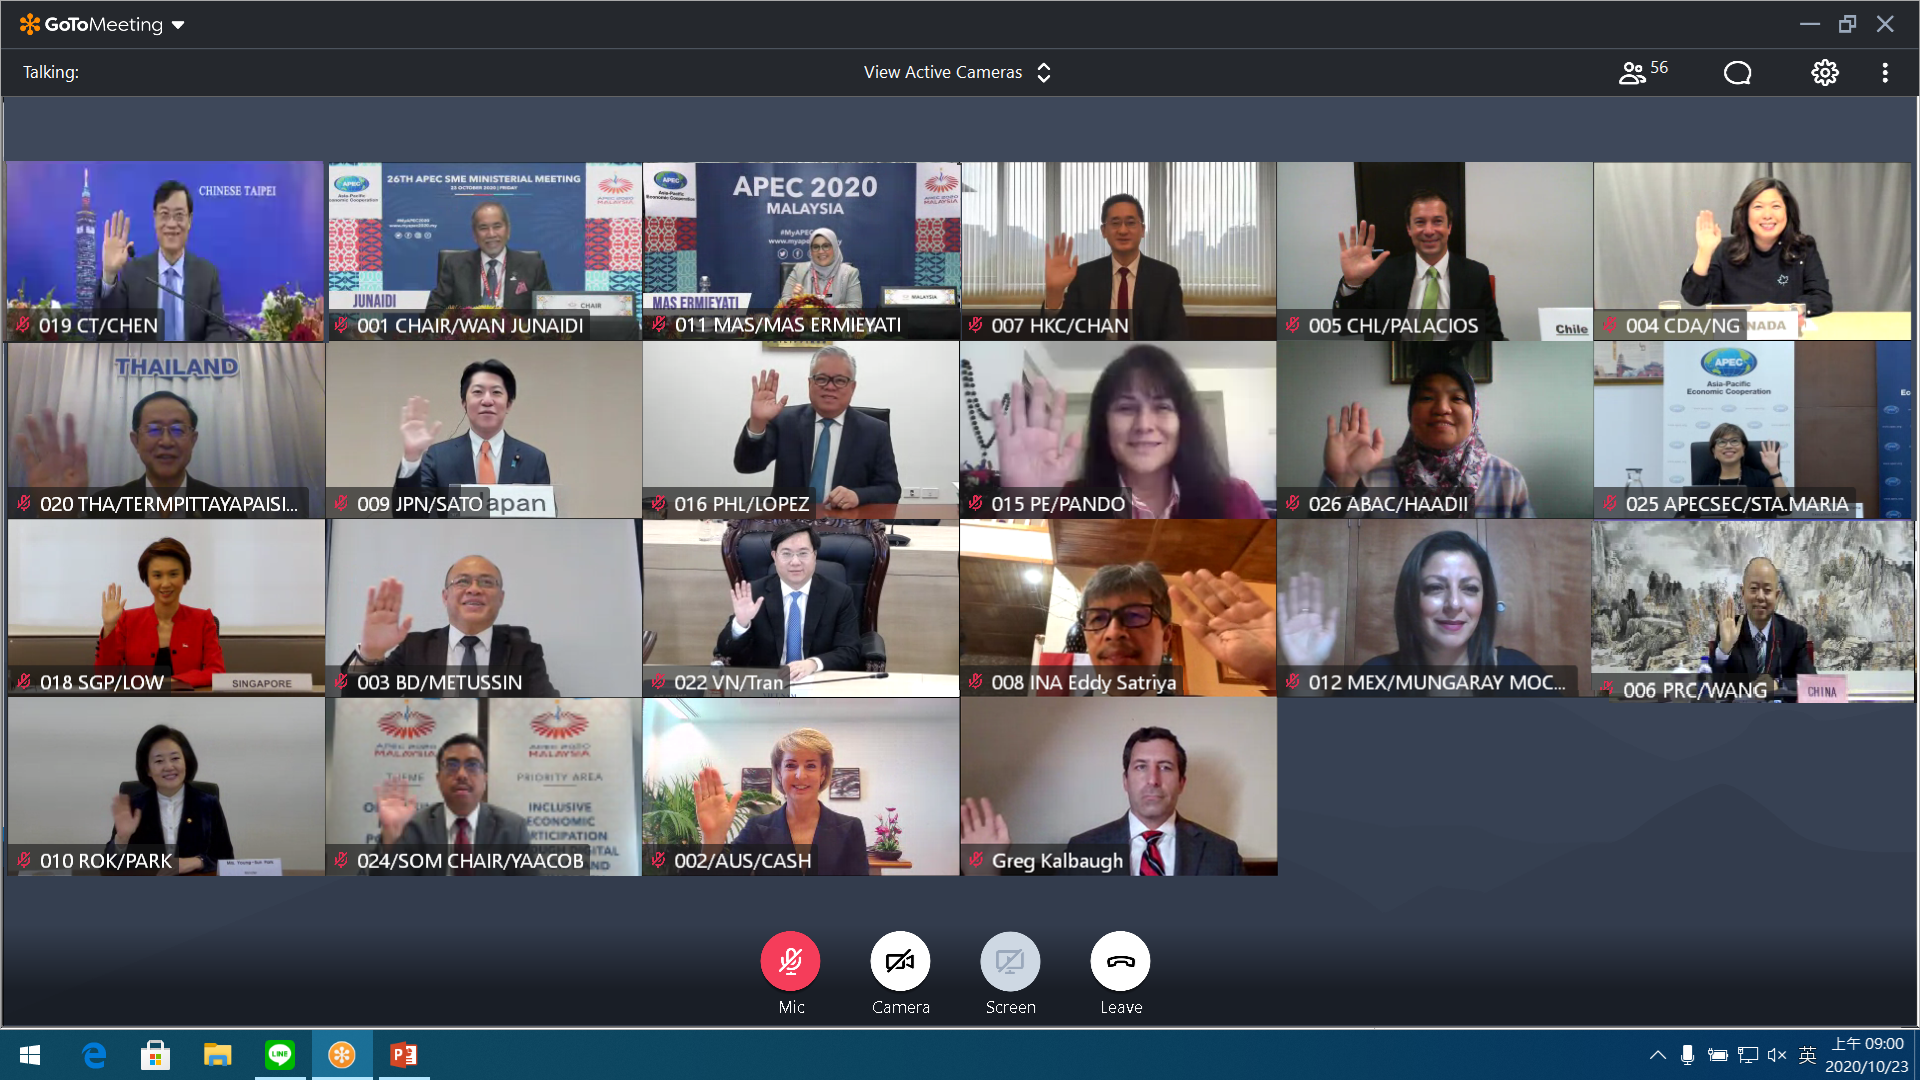Click the GoToMeeting taskbar icon
Viewport: 1920px width, 1080px height.
coord(342,1055)
